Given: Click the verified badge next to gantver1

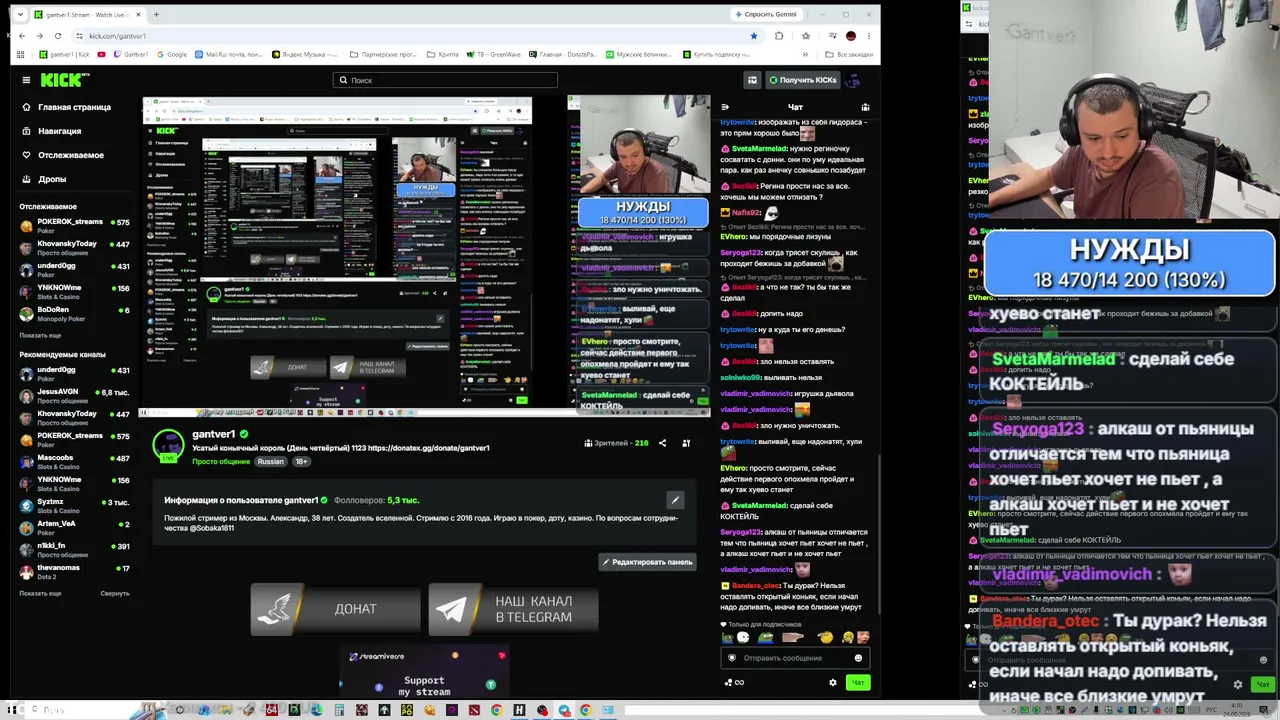Looking at the screenshot, I should pos(244,435).
